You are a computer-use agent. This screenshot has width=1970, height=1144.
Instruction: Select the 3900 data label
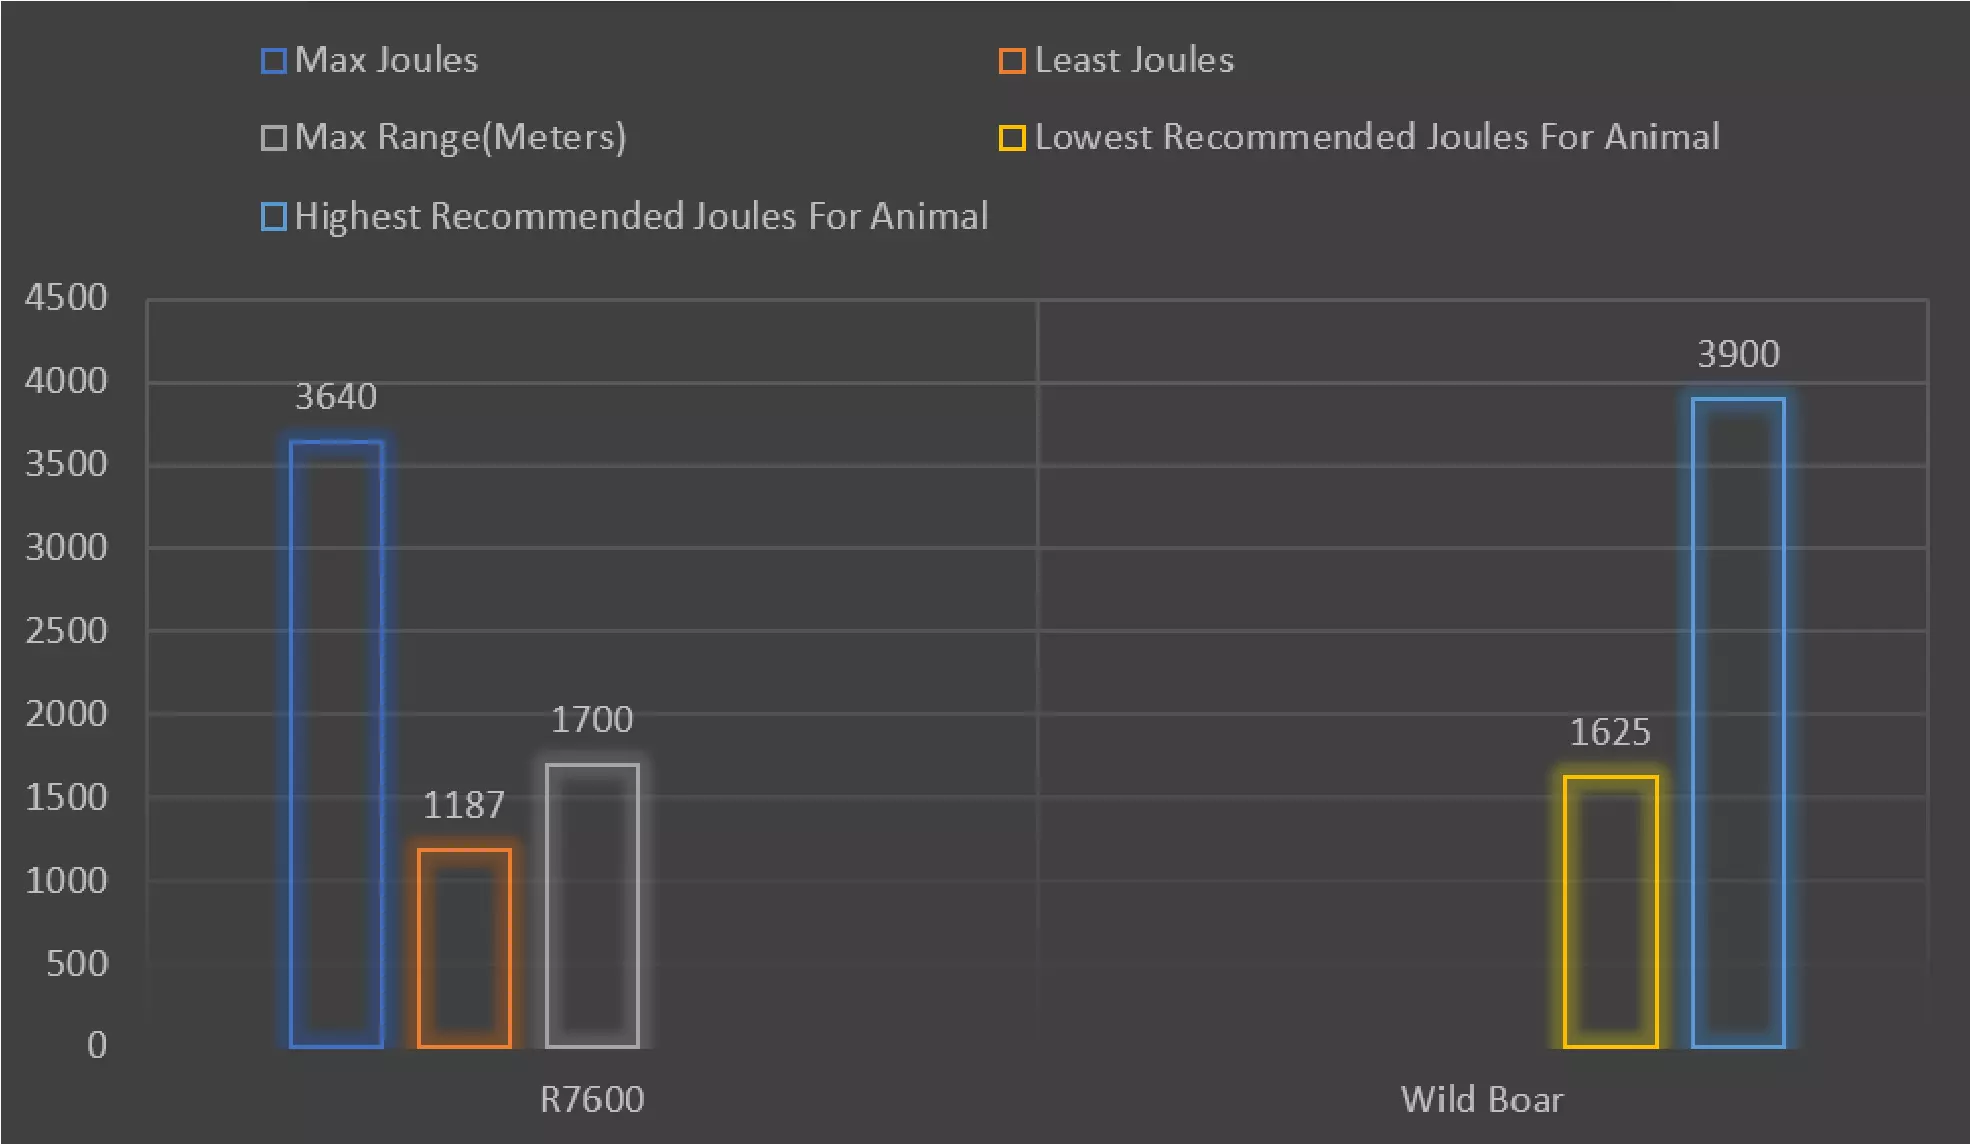[x=1738, y=354]
